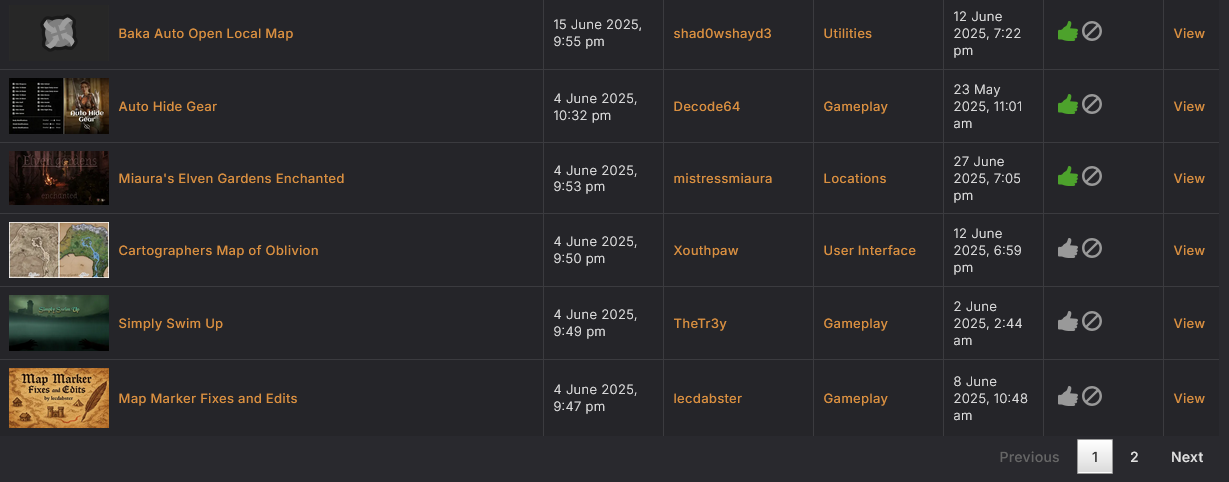The width and height of the screenshot is (1229, 482).
Task: Open Simply Swim Up mod page
Action: tap(170, 323)
